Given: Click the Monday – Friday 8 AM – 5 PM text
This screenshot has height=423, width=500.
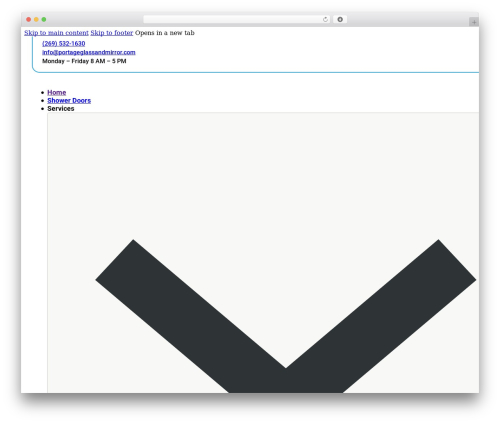Looking at the screenshot, I should tap(84, 61).
